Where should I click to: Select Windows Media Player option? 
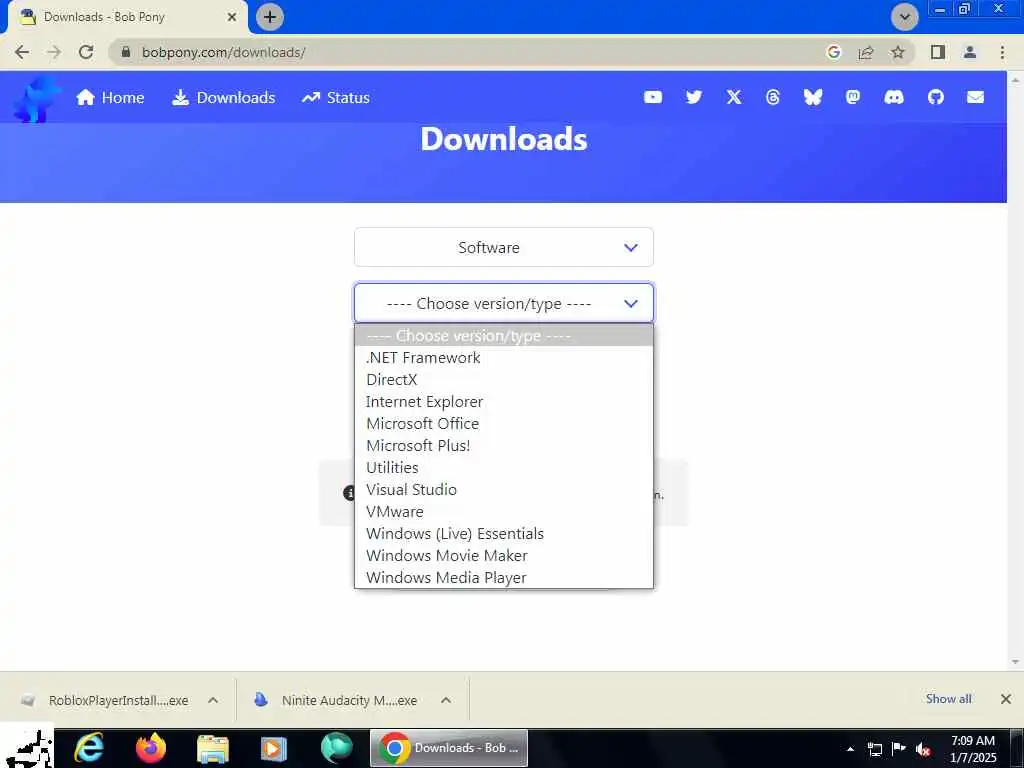tap(504, 577)
